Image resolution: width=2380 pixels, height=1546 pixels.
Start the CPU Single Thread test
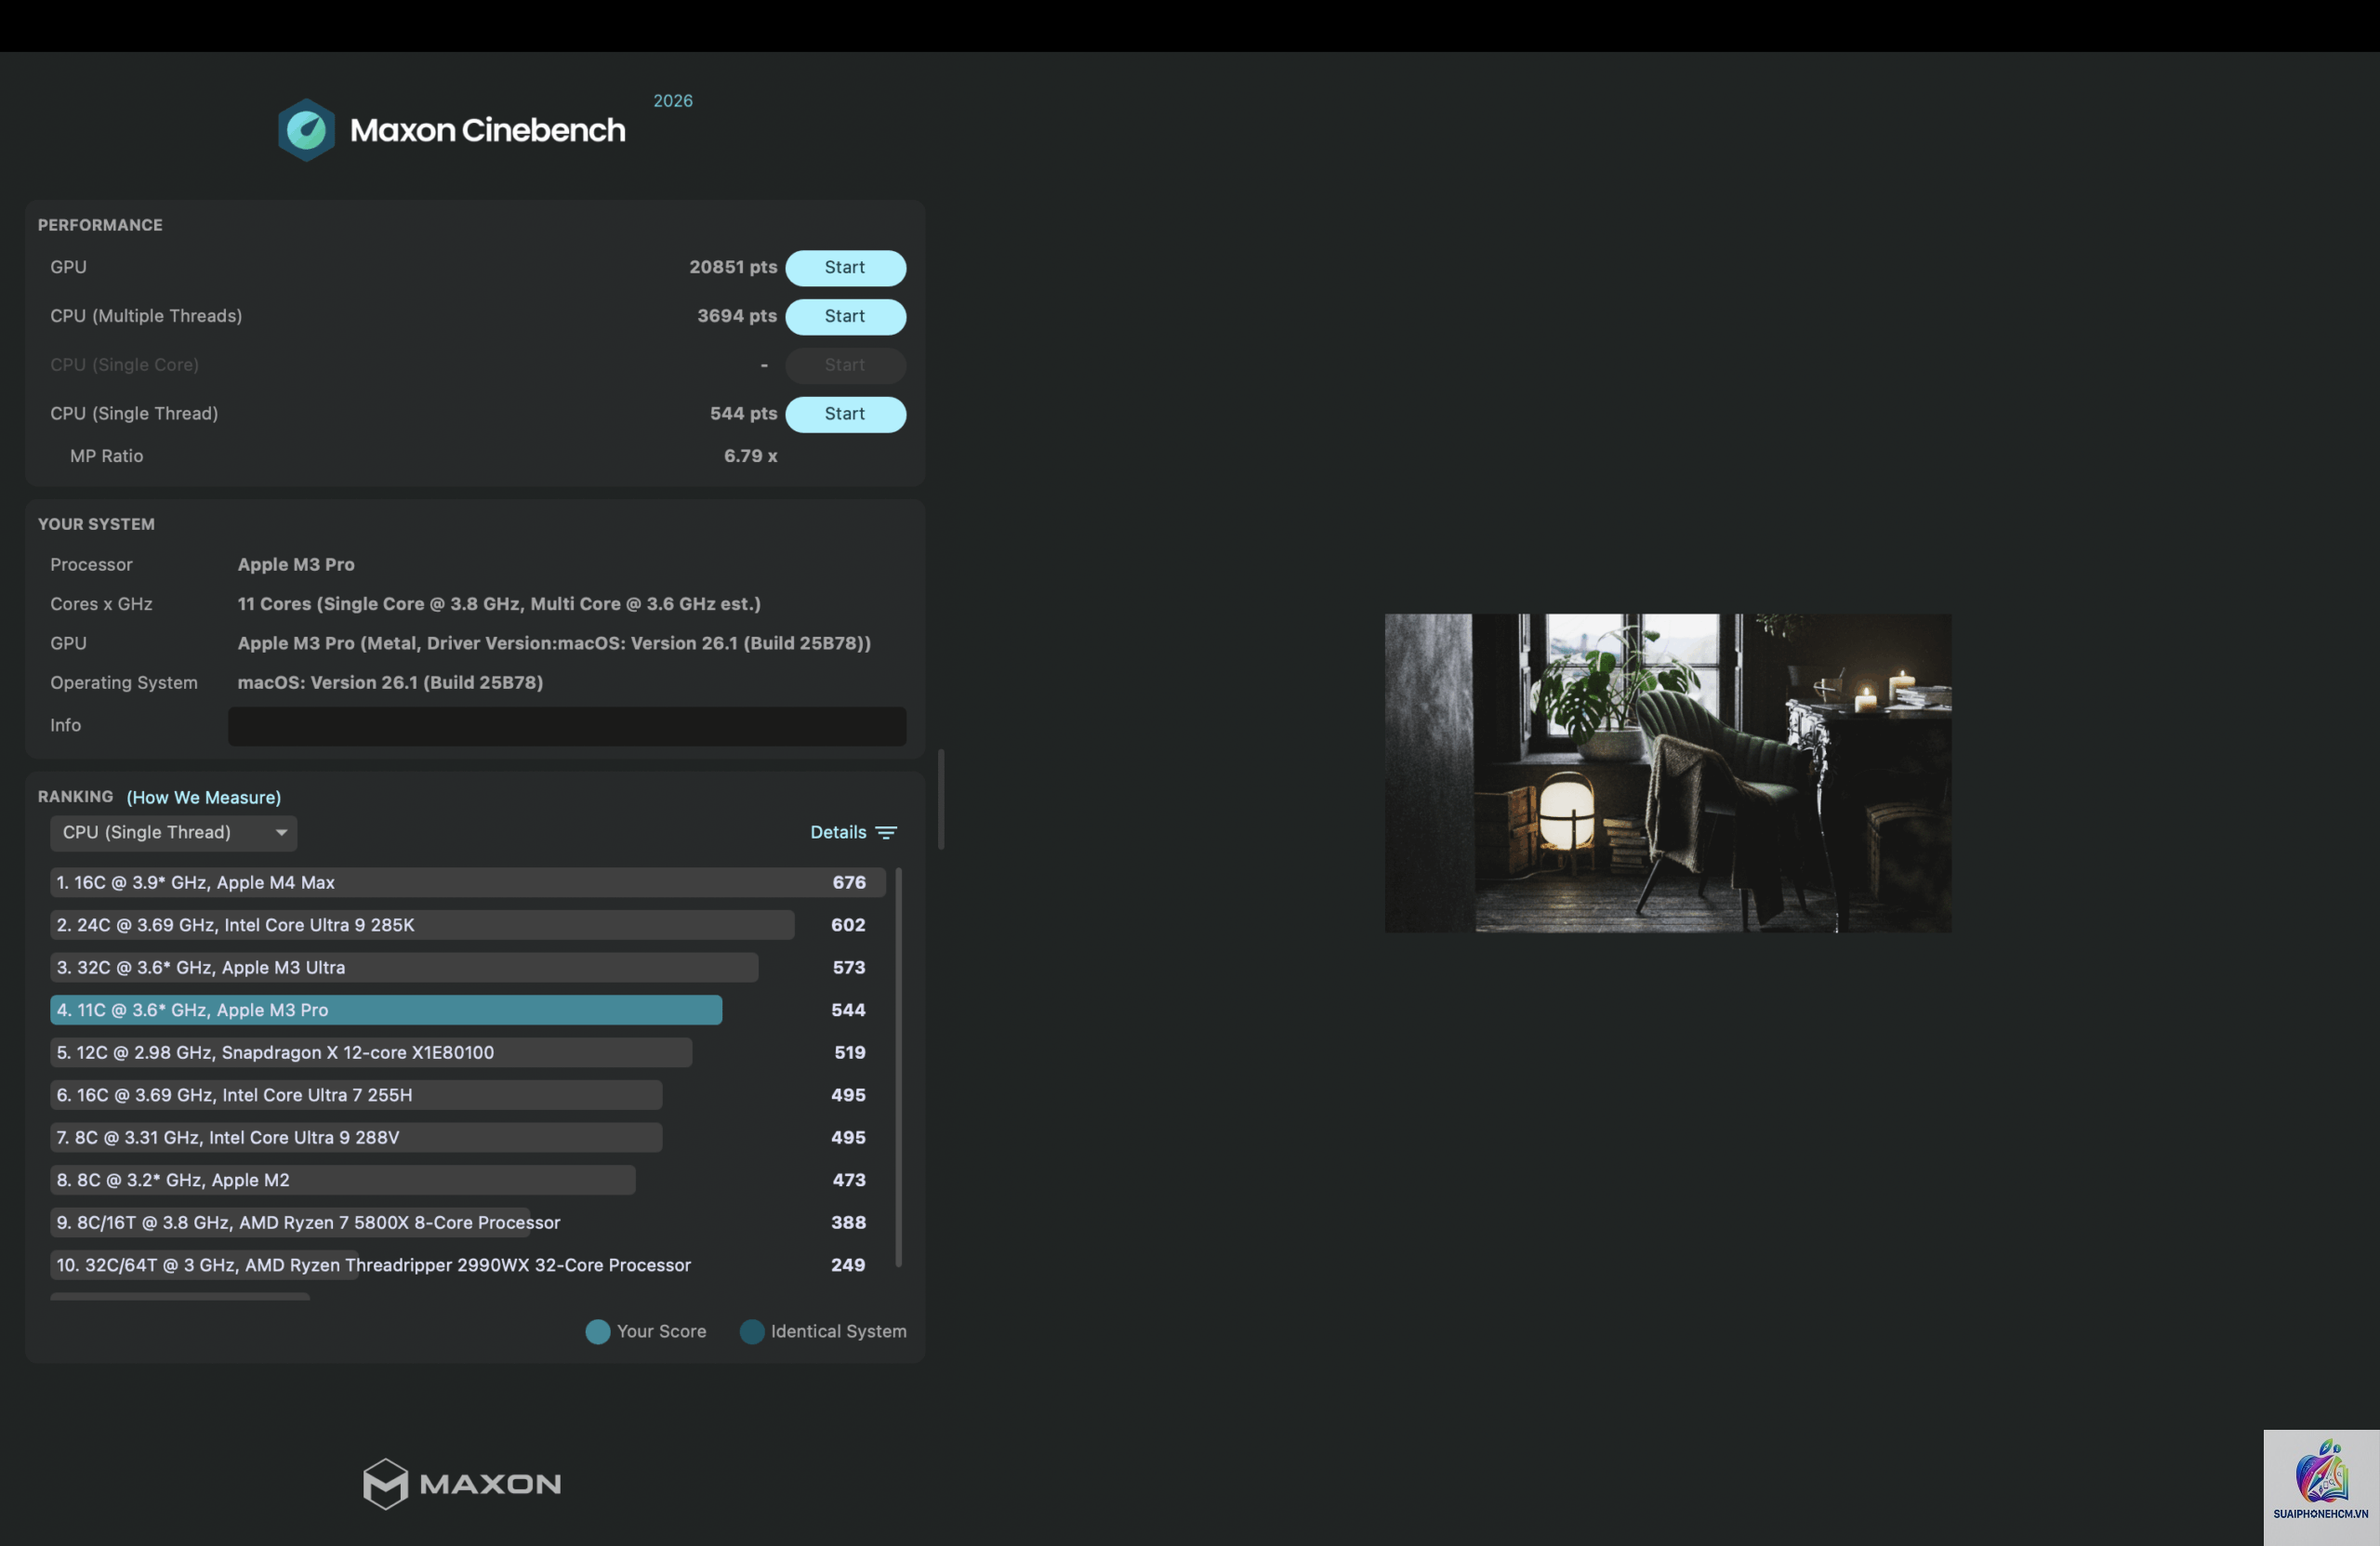[845, 414]
